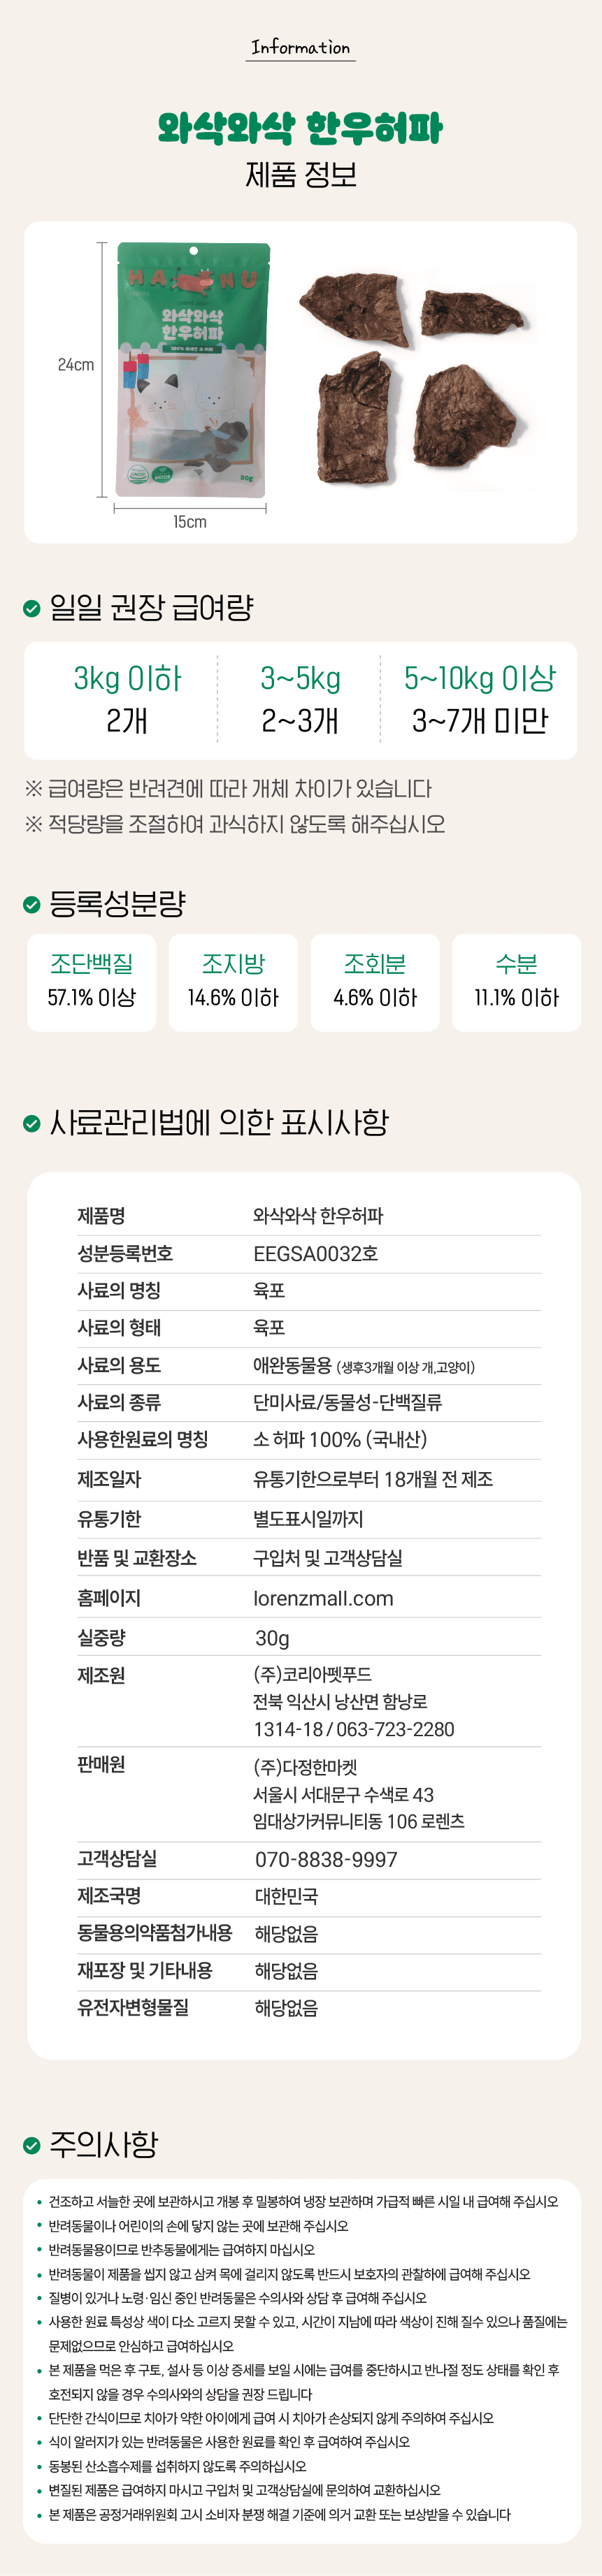The image size is (602, 2576).
Task: Click the green check icon beside 일일 권장 급여량
Action: [32, 608]
